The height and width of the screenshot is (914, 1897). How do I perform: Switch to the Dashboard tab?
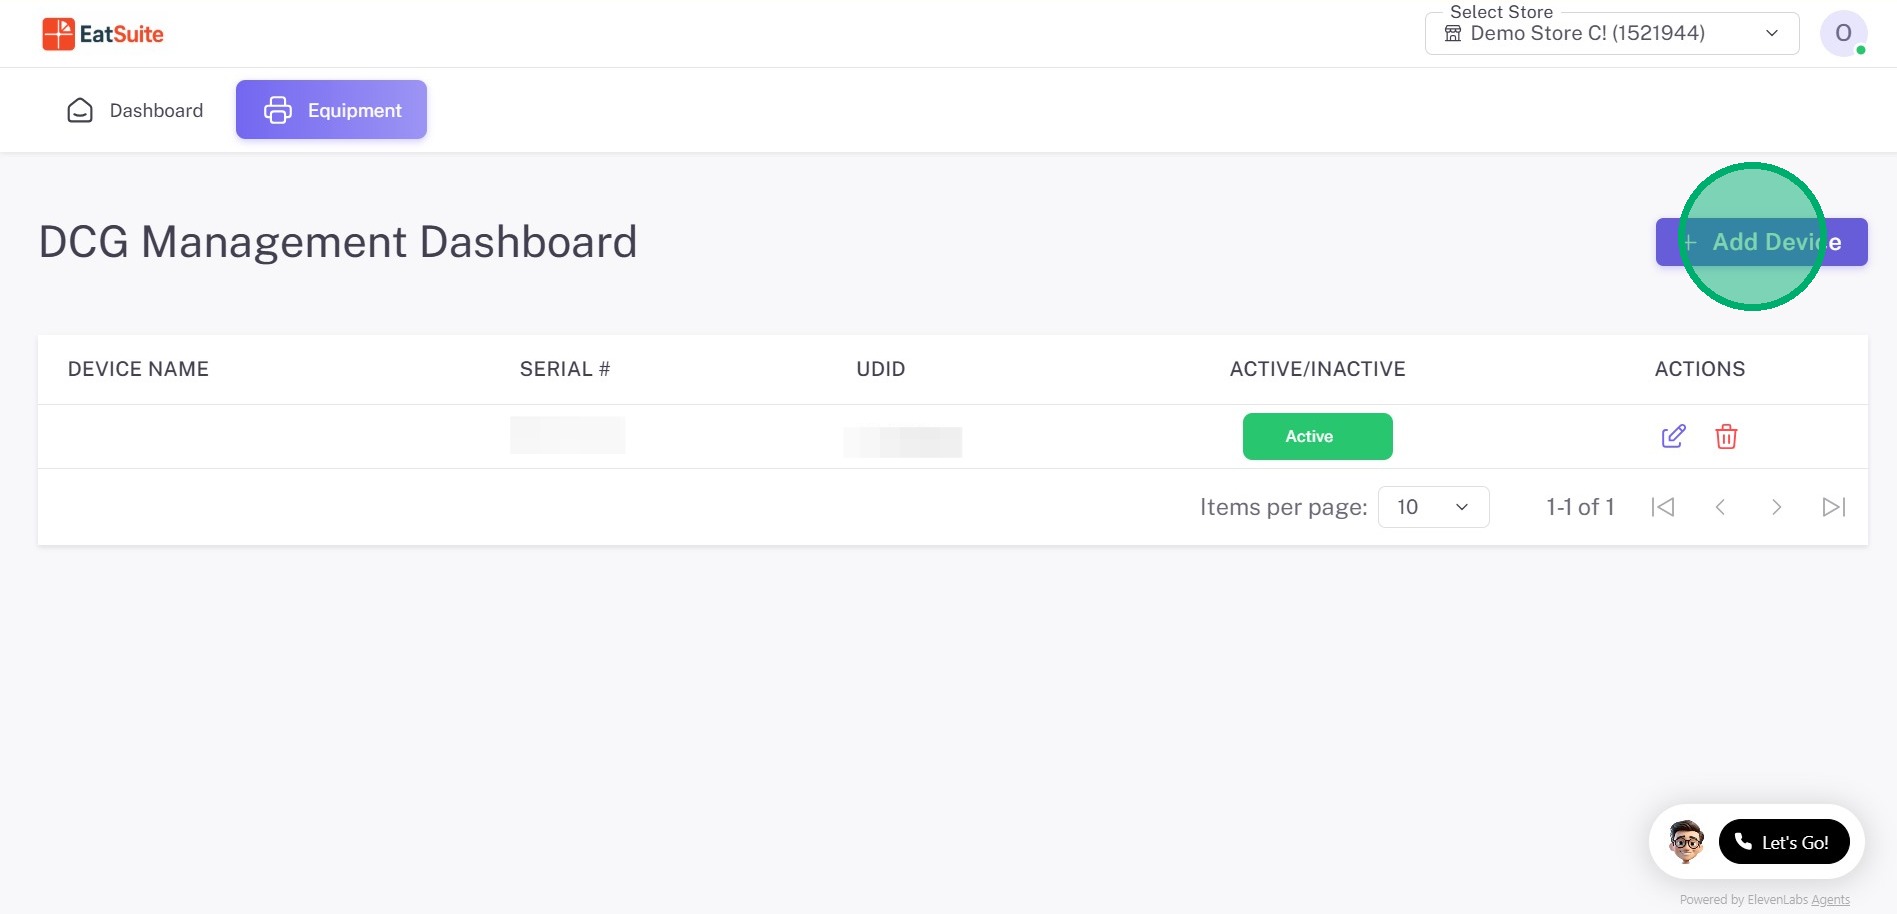135,110
